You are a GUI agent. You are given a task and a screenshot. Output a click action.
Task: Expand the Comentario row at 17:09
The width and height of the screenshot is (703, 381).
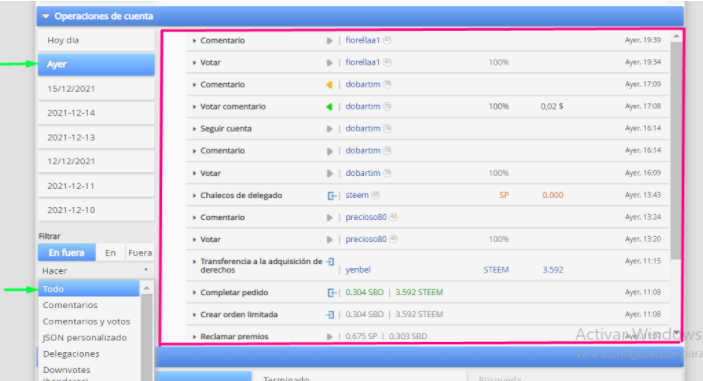pyautogui.click(x=194, y=85)
